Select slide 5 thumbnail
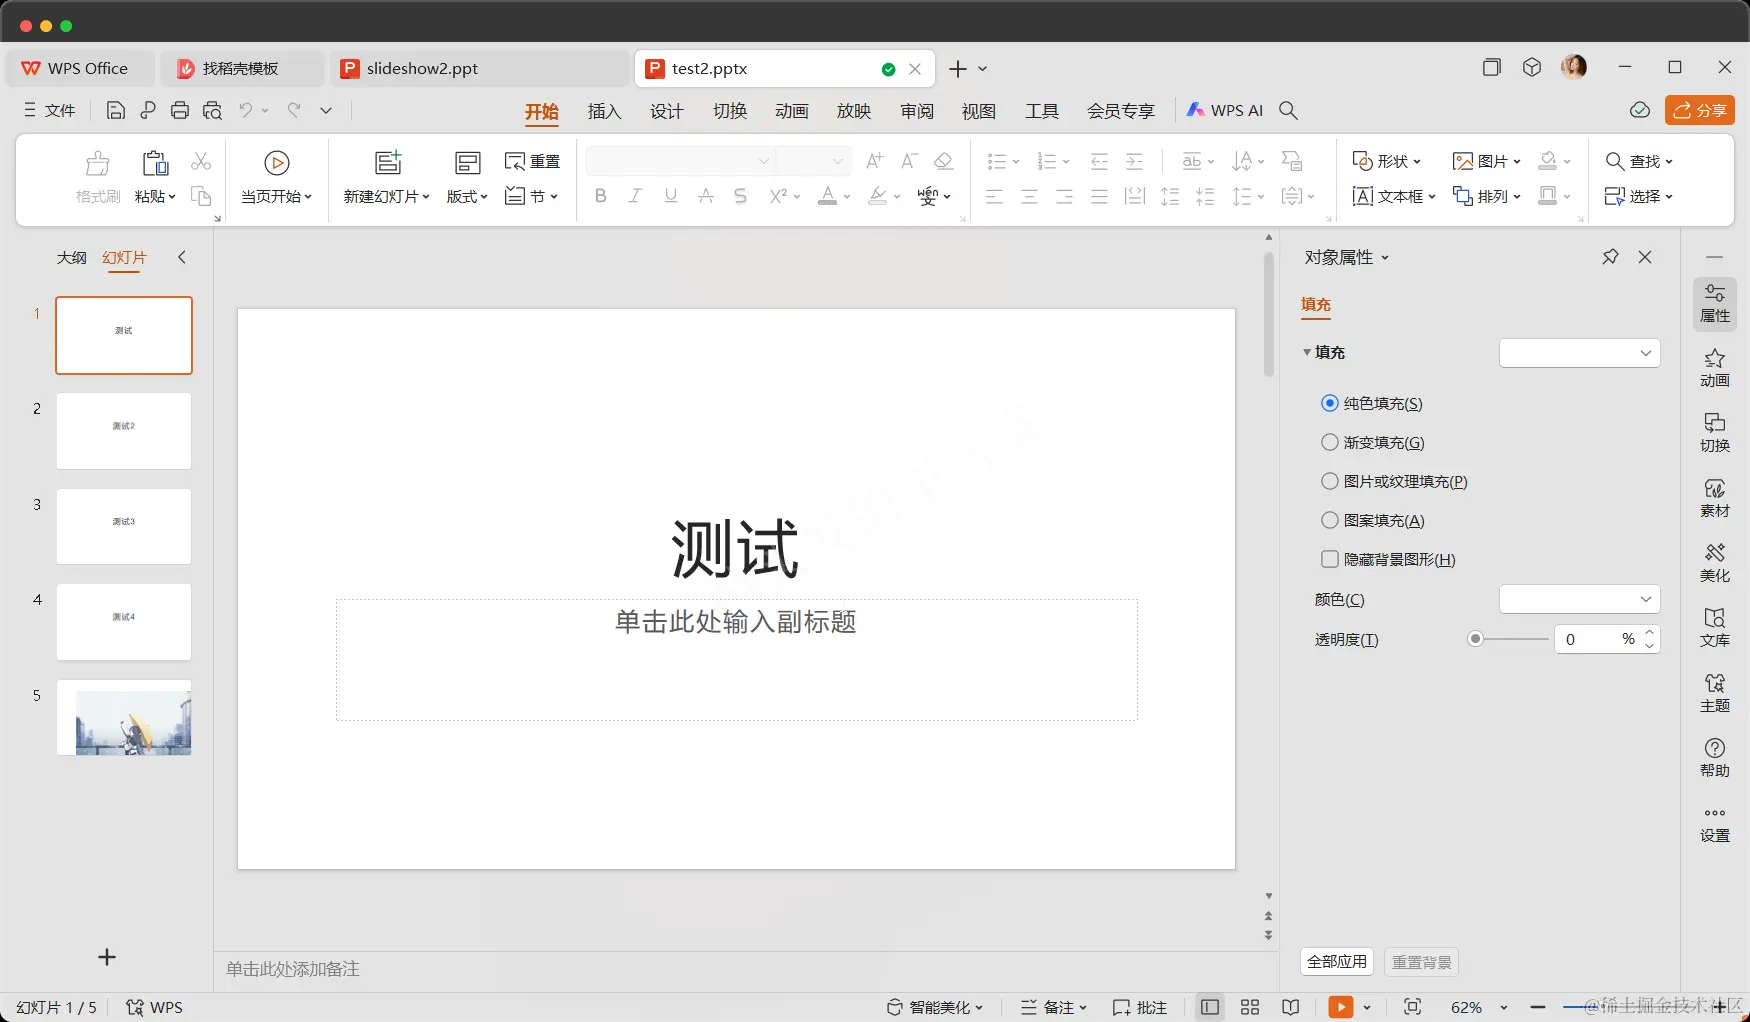The height and width of the screenshot is (1022, 1750). pyautogui.click(x=123, y=717)
